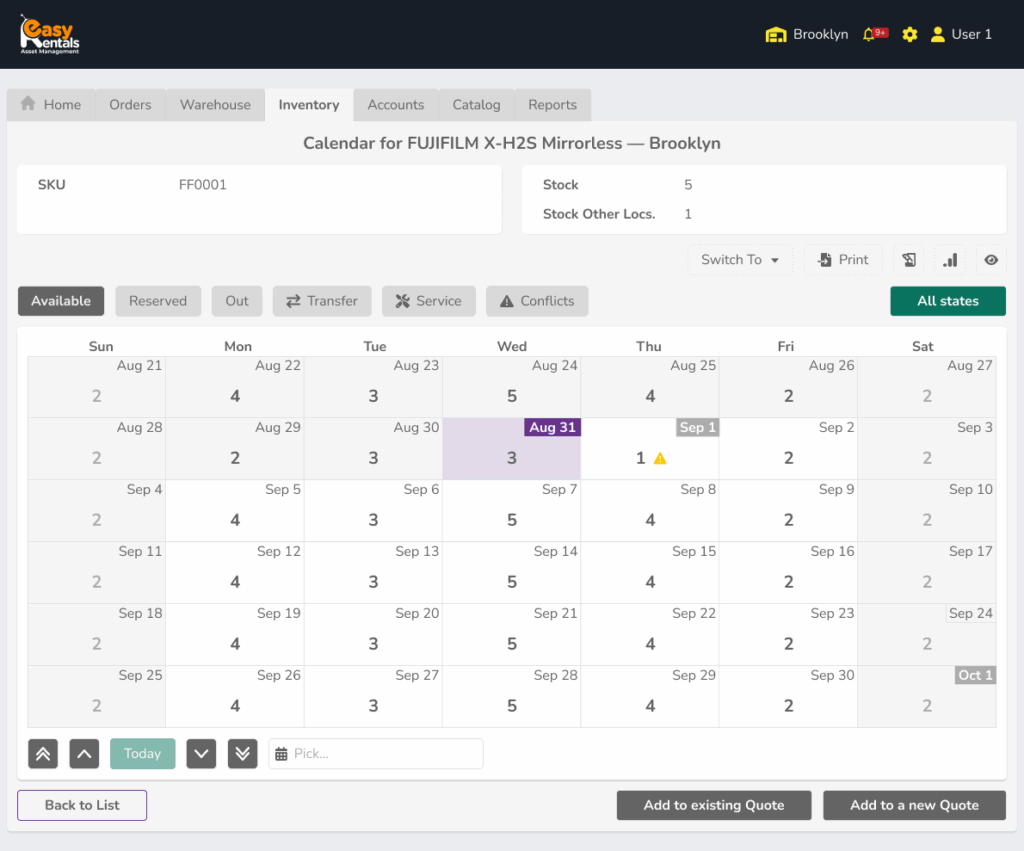Select the Sep 24 calendar cell
Screen dimensions: 1024x851
tap(927, 635)
